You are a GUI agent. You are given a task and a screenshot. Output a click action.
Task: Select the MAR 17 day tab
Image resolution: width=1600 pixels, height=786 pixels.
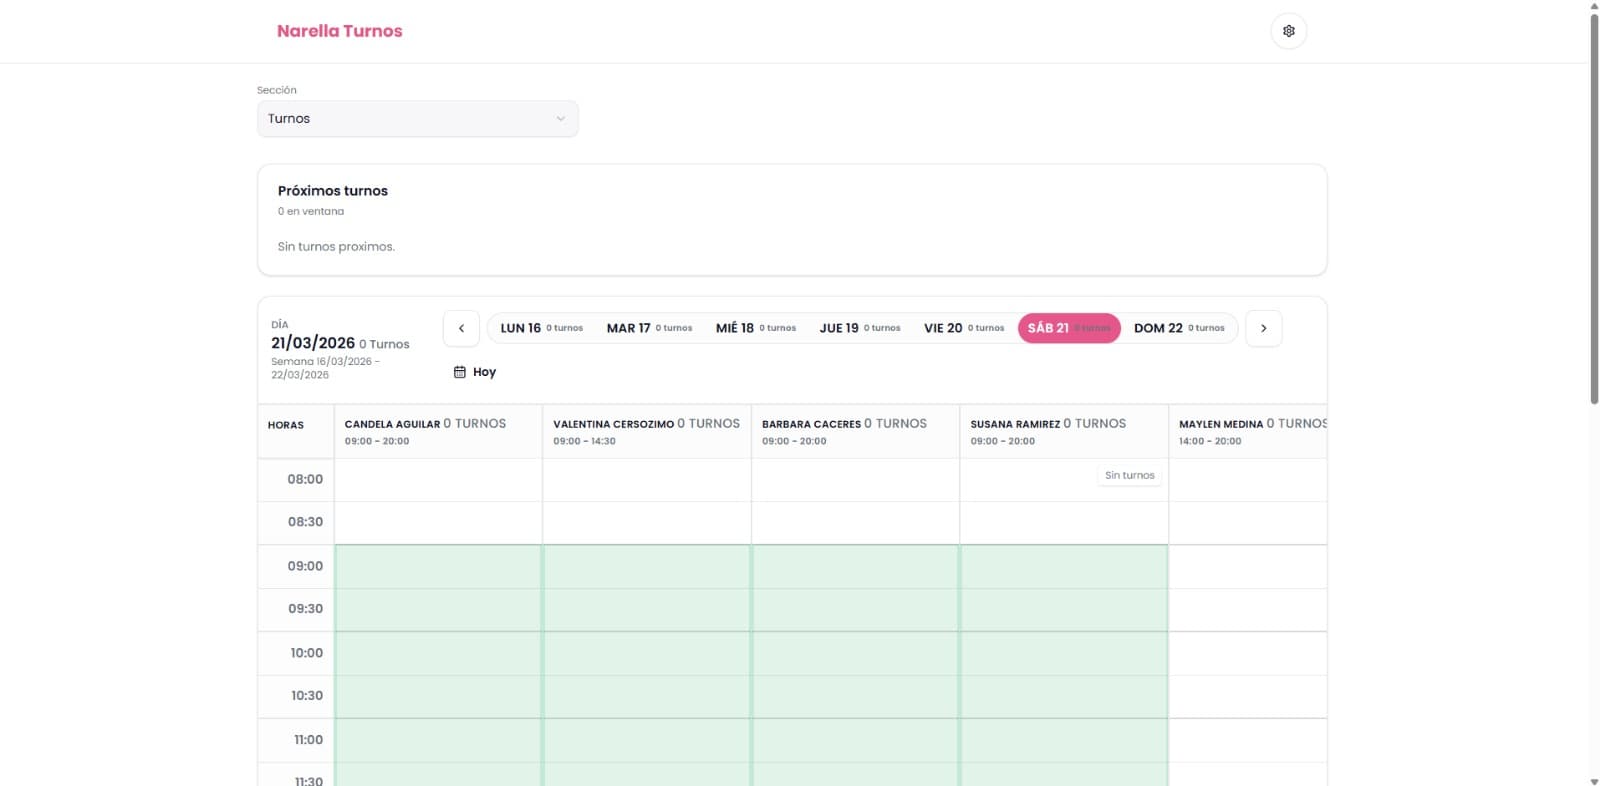point(649,328)
